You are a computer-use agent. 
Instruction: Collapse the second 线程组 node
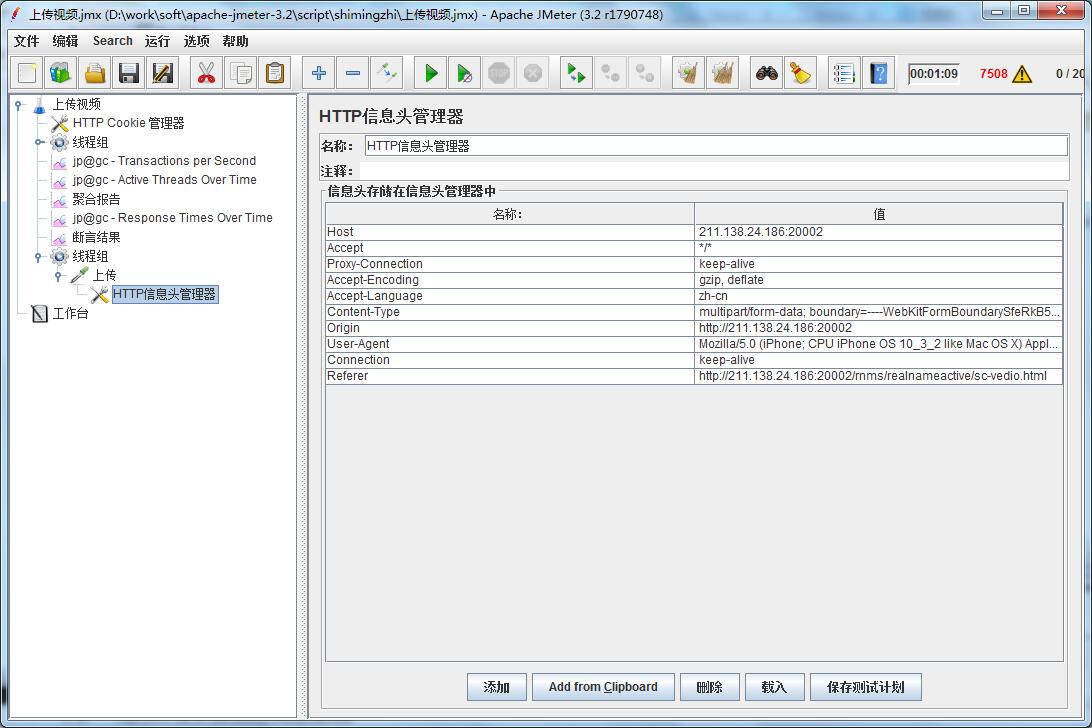coord(39,257)
